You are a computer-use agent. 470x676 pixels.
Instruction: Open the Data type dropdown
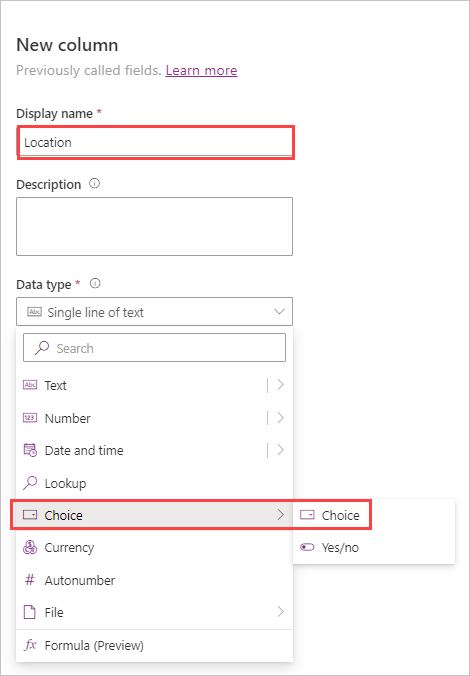[154, 311]
